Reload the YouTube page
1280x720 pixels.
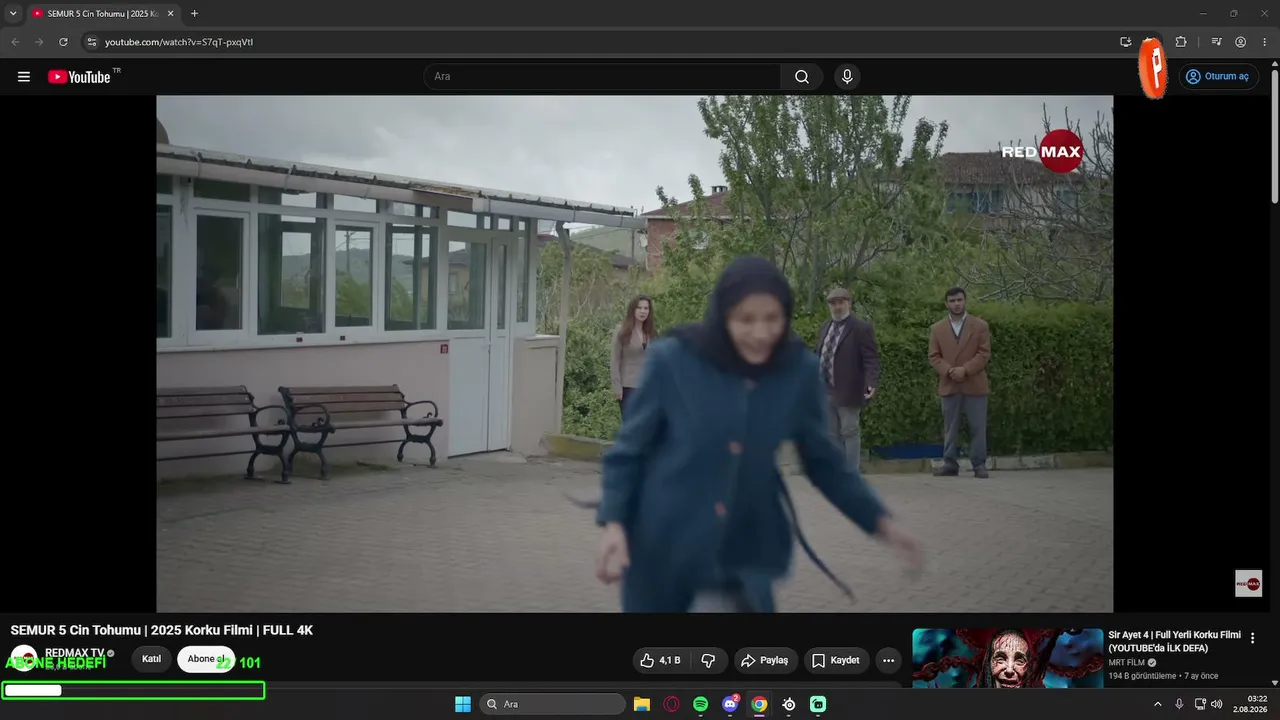click(x=63, y=42)
